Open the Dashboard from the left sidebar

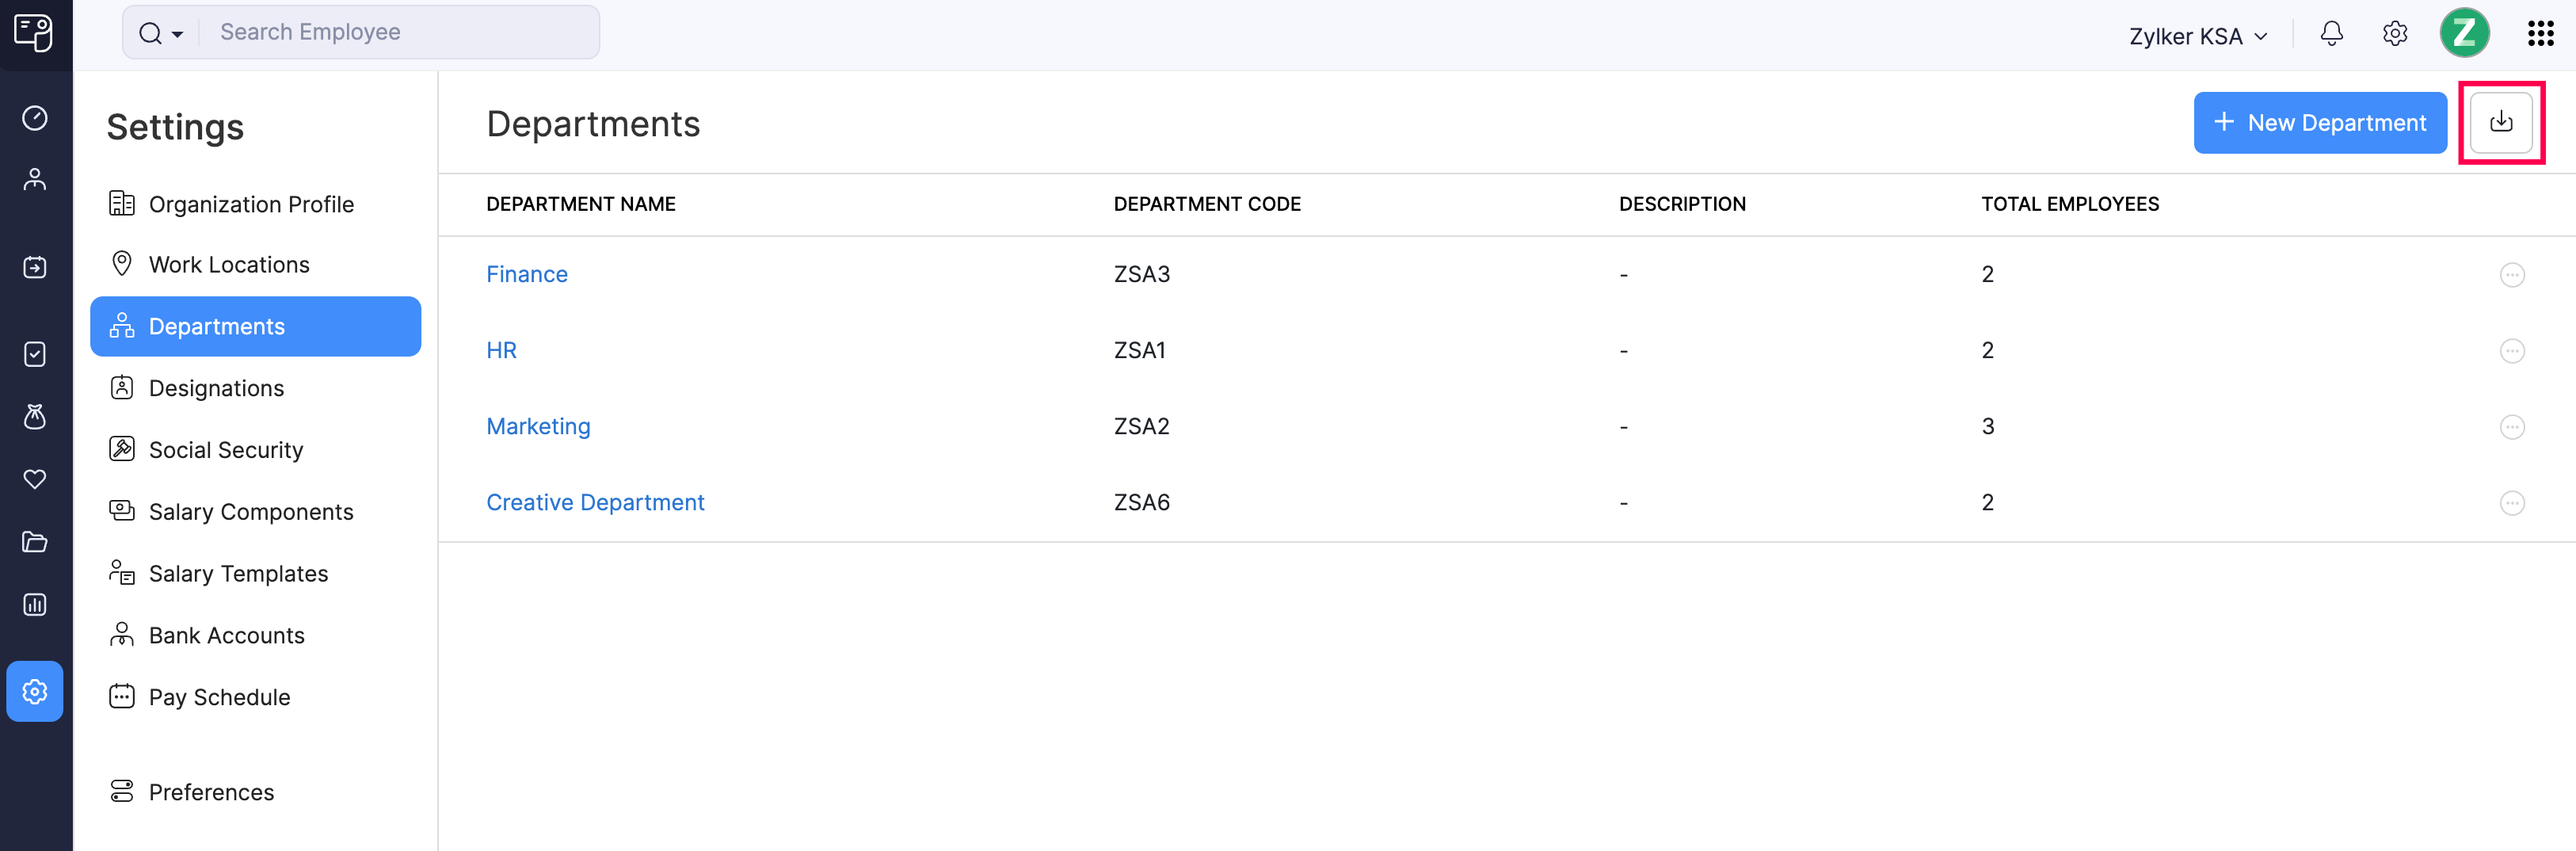point(35,118)
